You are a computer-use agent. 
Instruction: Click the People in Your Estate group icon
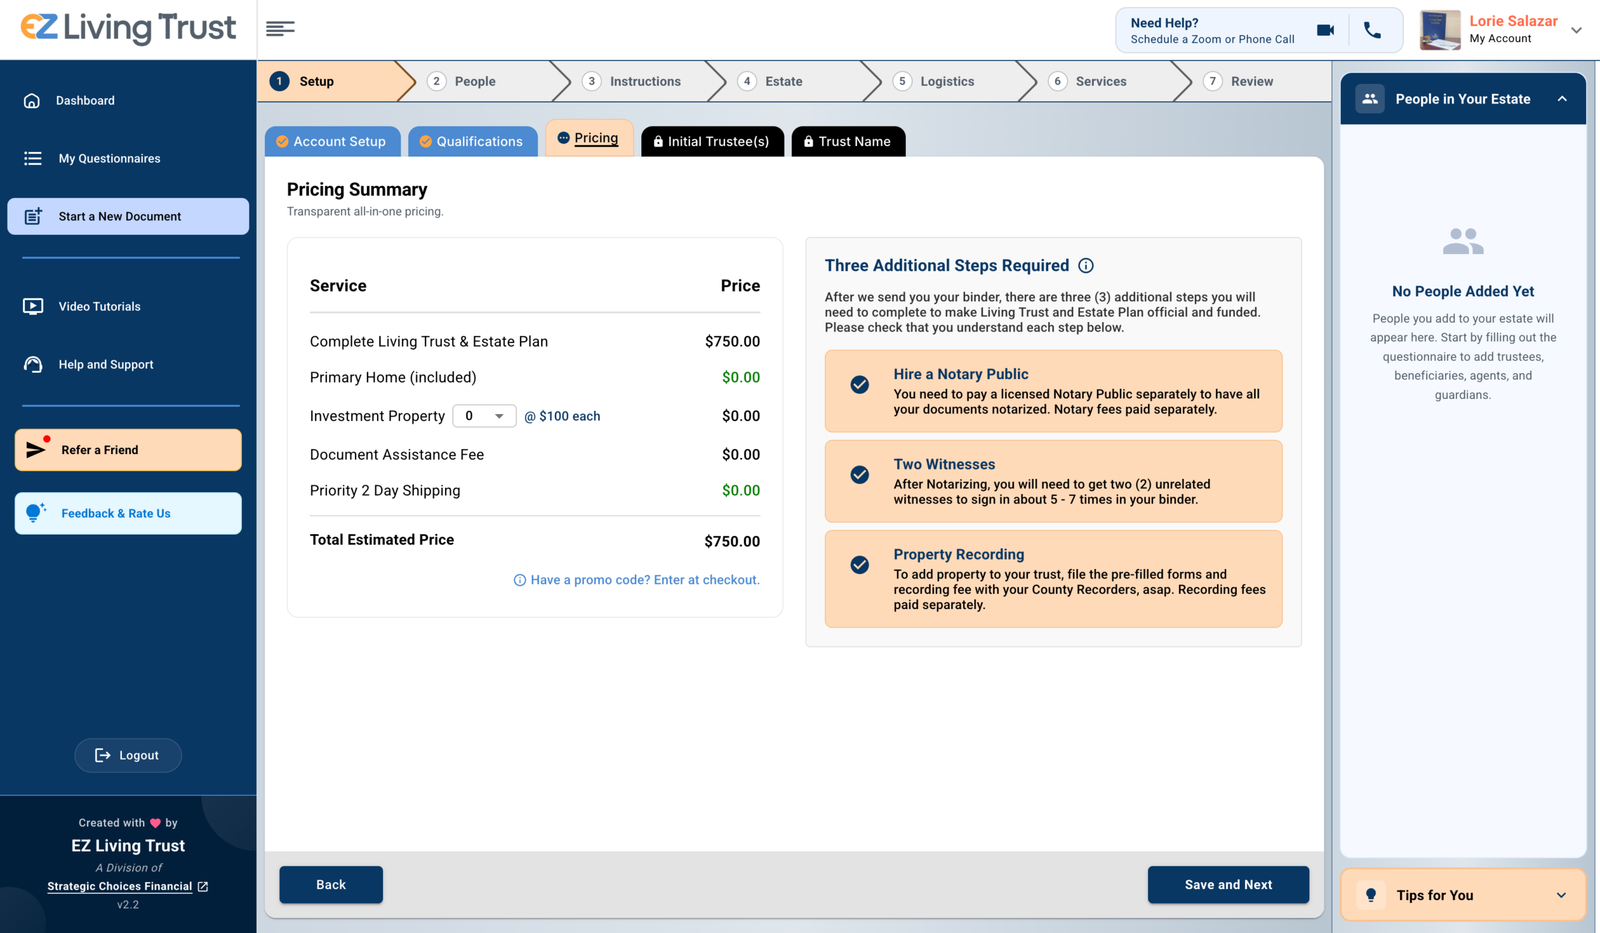(1370, 99)
